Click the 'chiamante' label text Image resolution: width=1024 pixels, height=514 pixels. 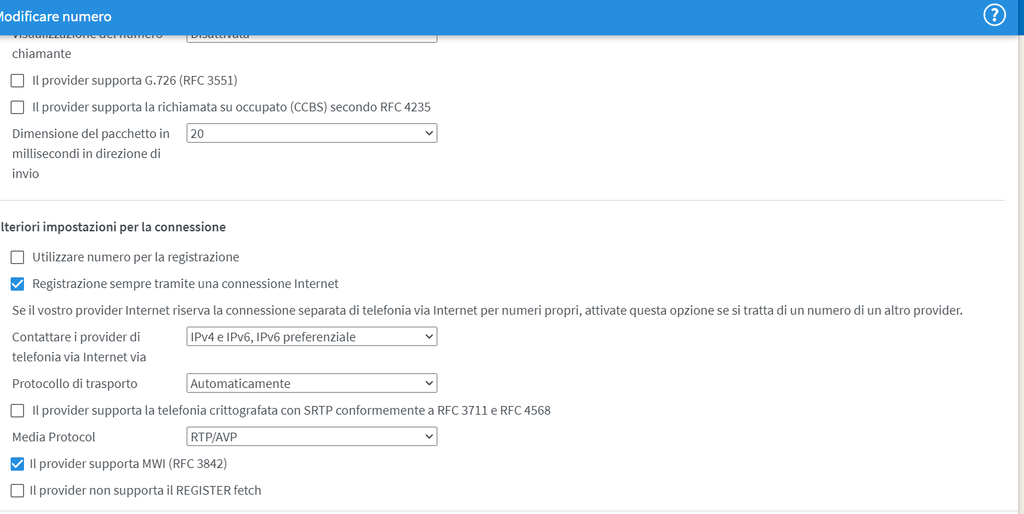pyautogui.click(x=41, y=53)
